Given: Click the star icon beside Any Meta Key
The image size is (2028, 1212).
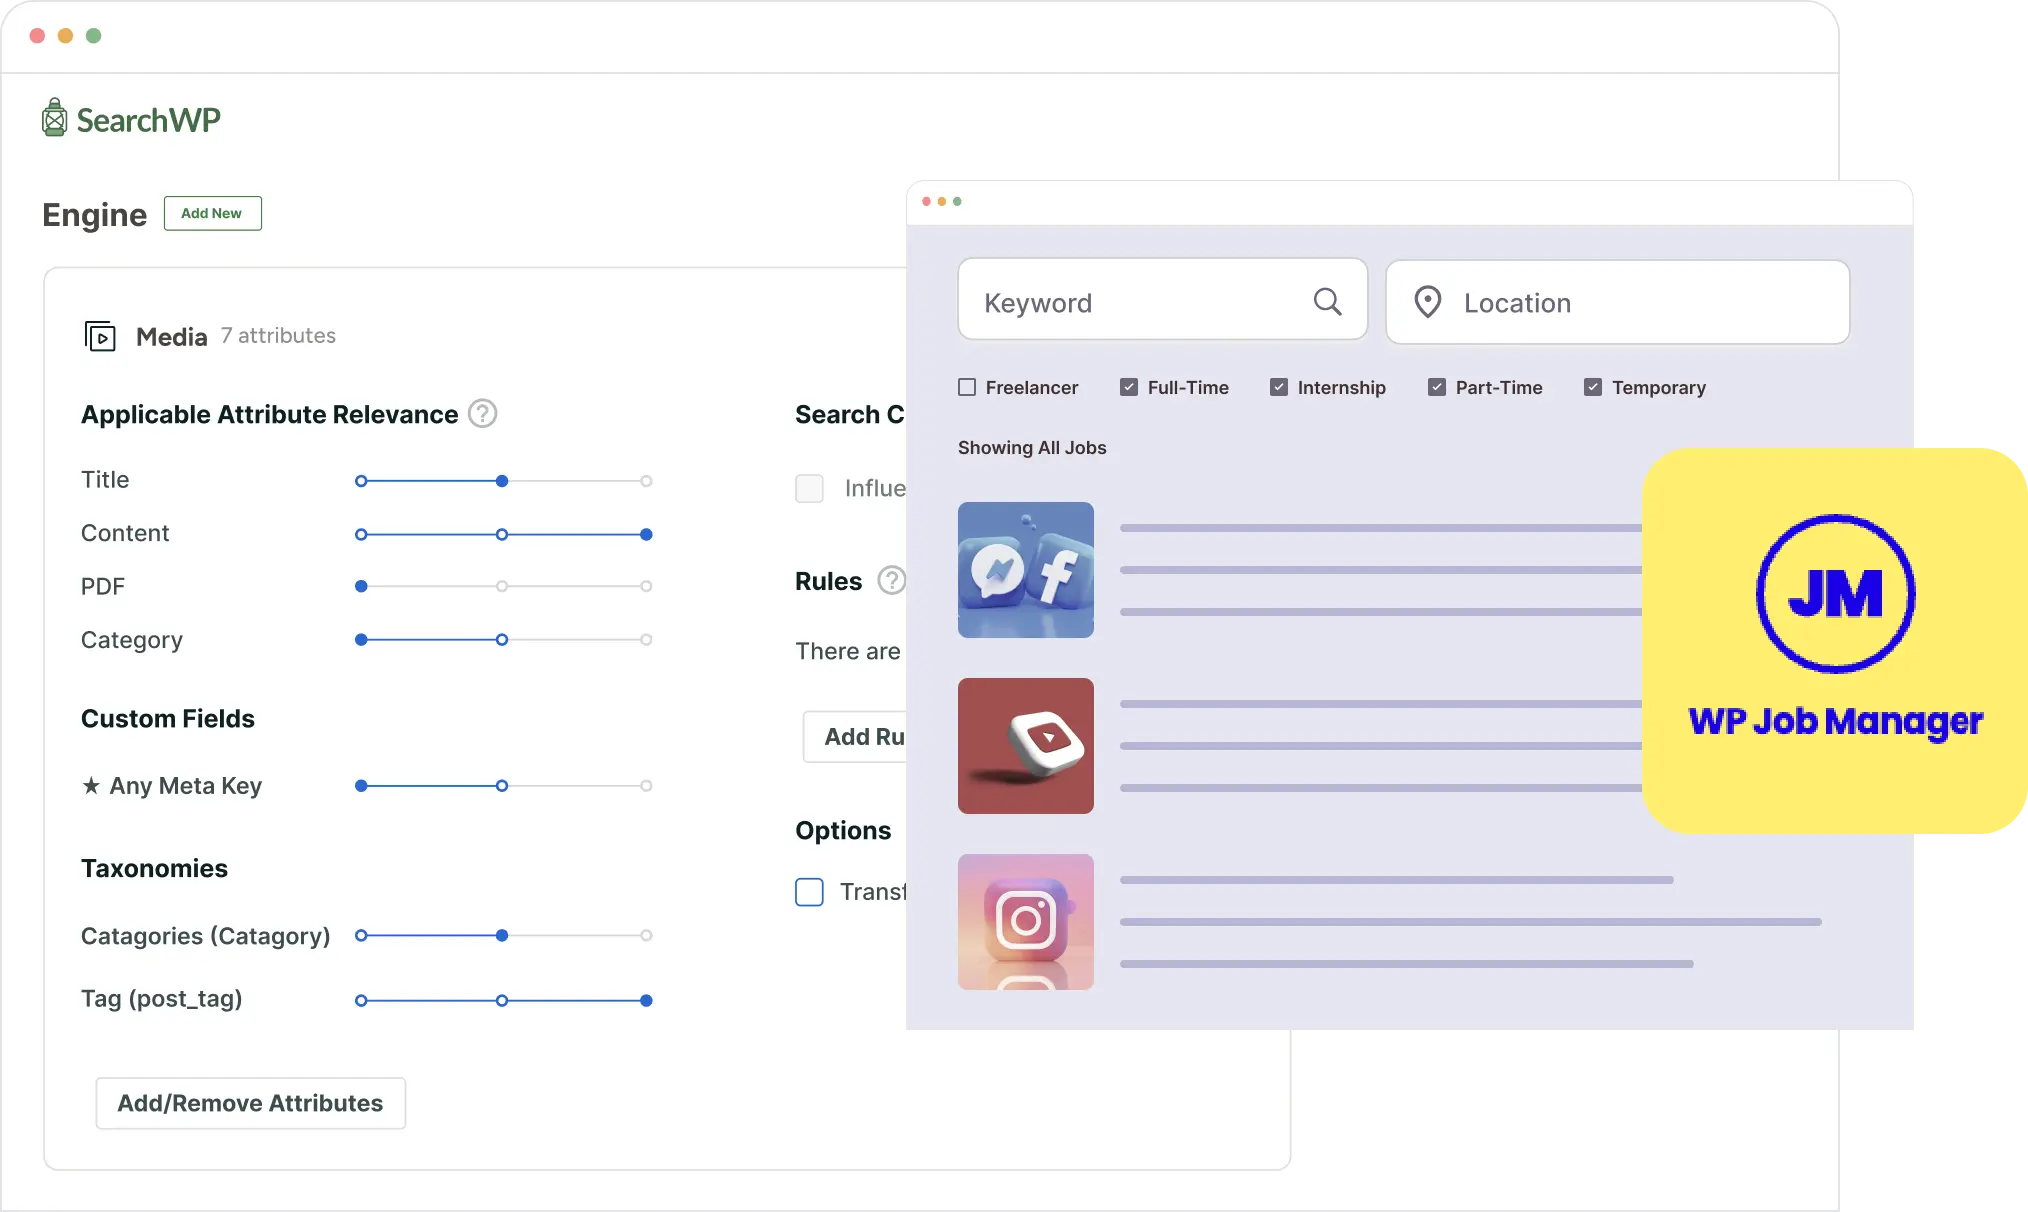Looking at the screenshot, I should coord(92,785).
